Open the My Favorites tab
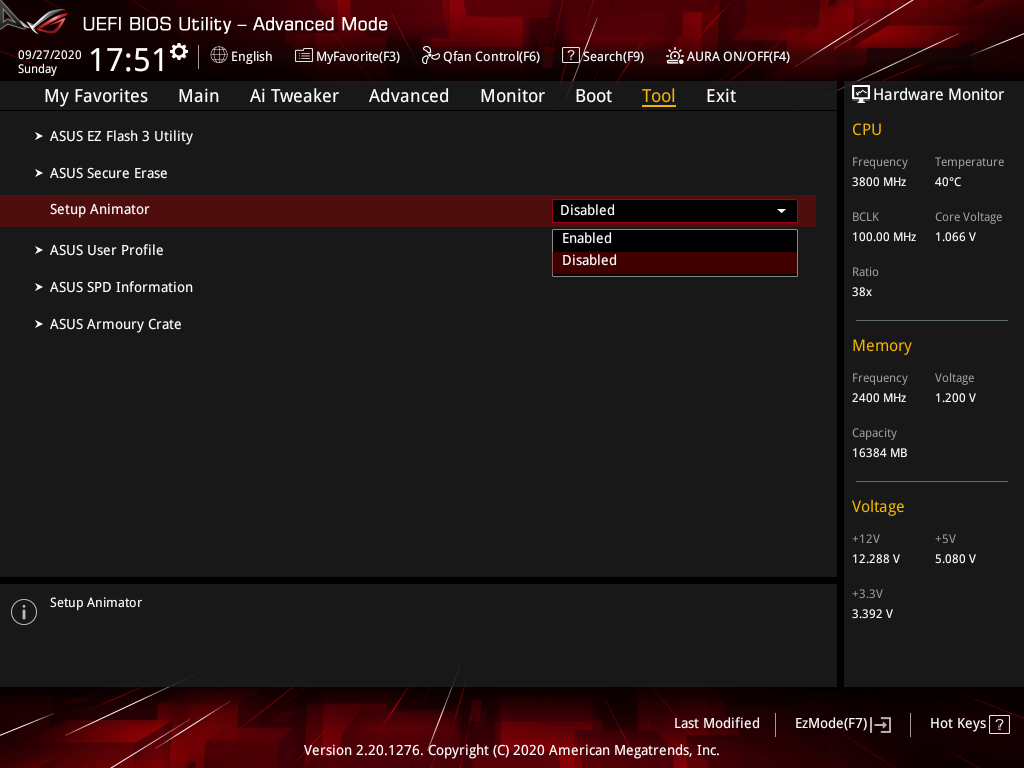This screenshot has width=1024, height=768. coord(96,96)
